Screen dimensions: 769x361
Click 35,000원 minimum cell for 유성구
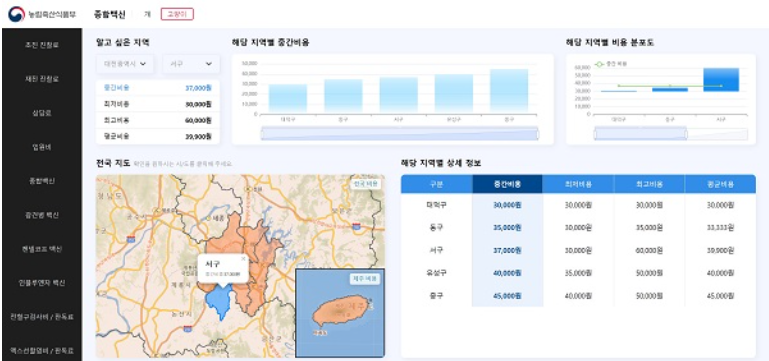click(578, 273)
